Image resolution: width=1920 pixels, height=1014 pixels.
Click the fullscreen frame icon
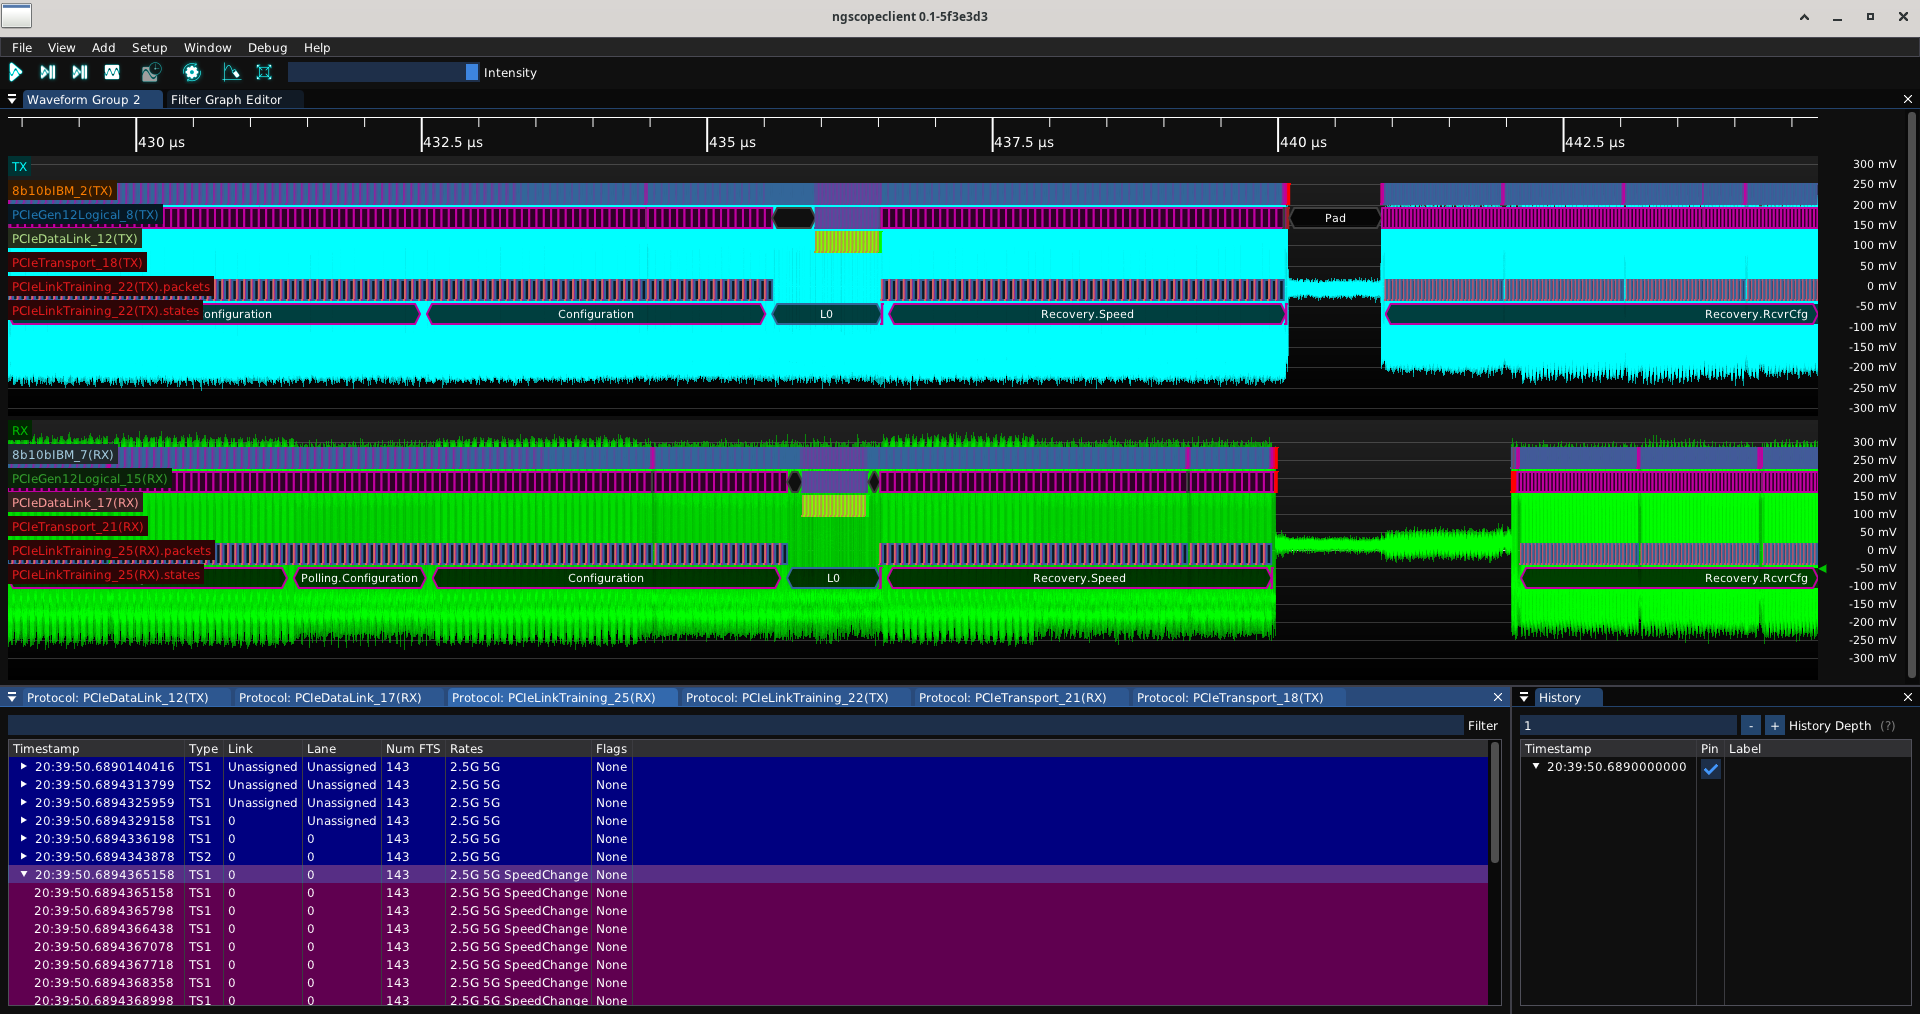click(264, 72)
